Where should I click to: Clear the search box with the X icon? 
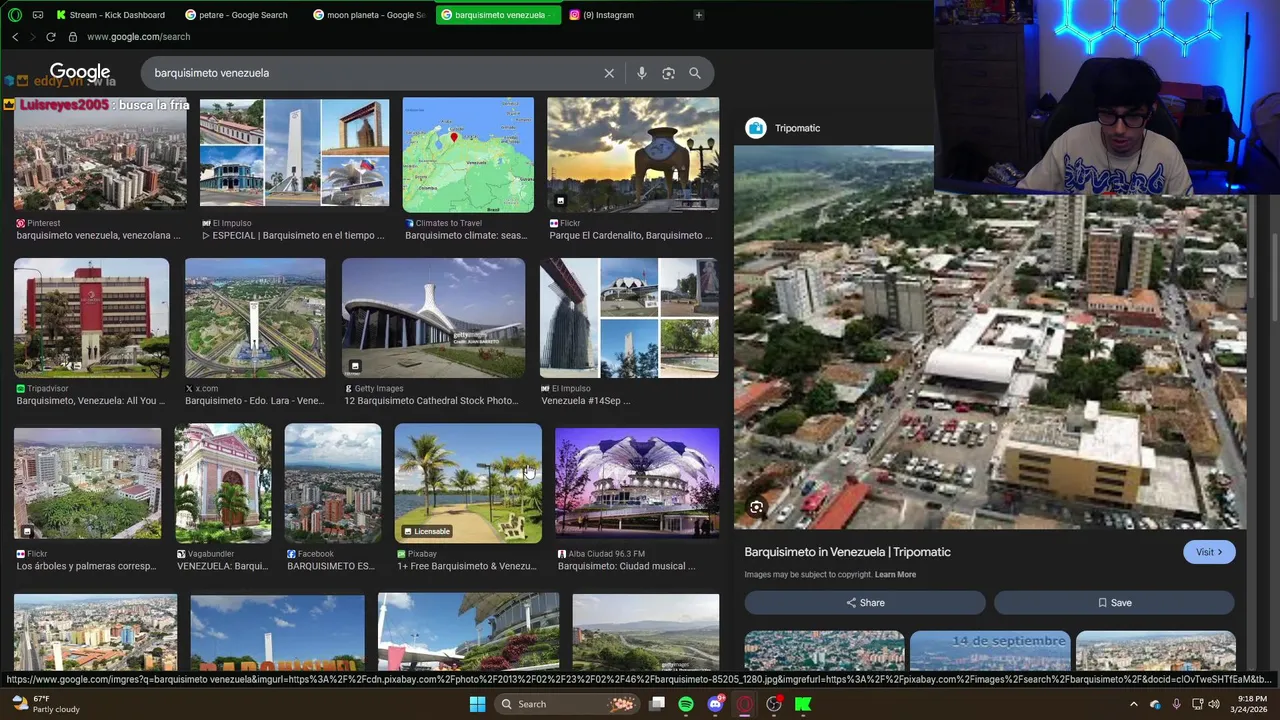pos(609,73)
